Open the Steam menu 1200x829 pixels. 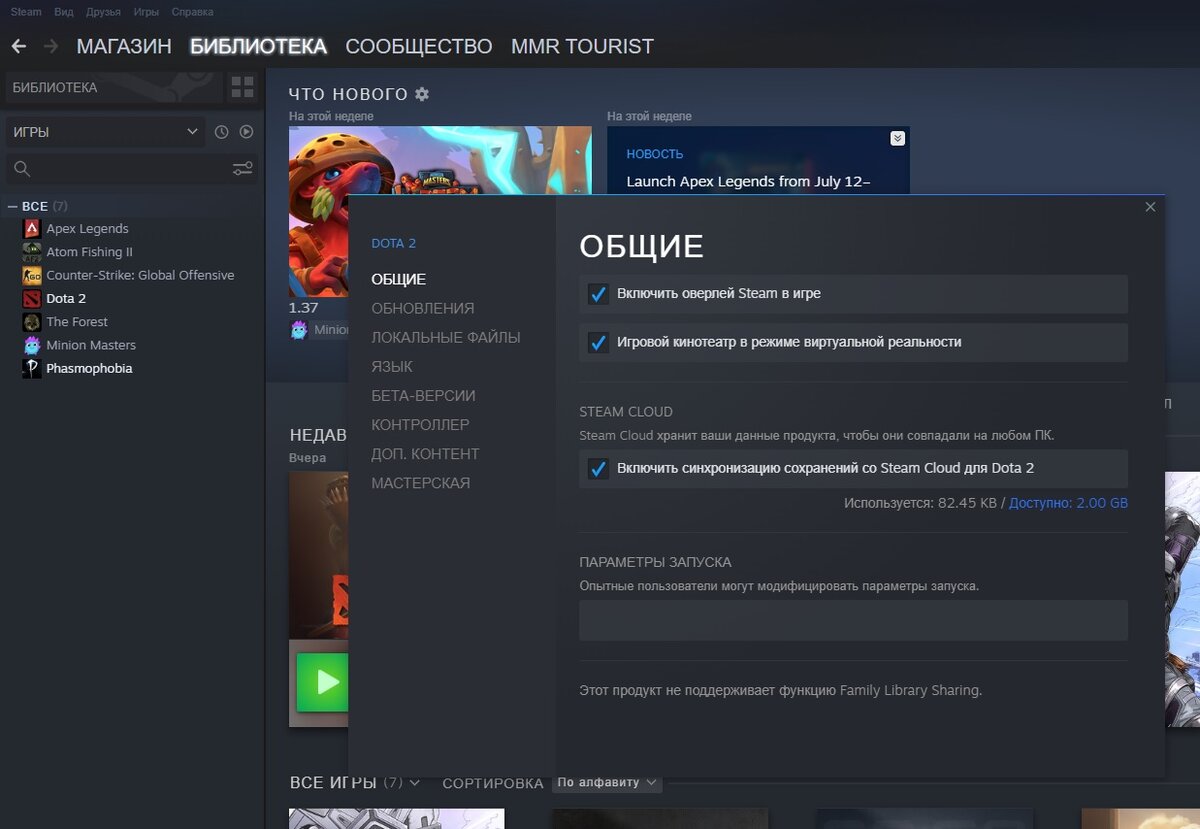pyautogui.click(x=26, y=12)
